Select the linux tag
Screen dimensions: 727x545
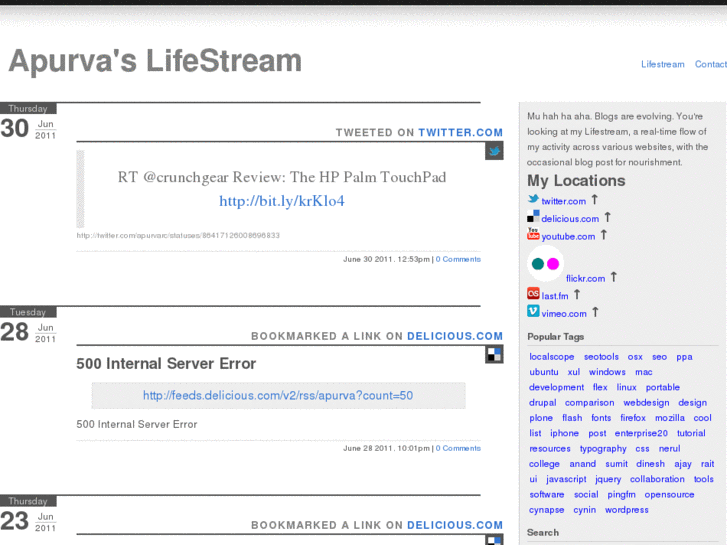(x=627, y=388)
